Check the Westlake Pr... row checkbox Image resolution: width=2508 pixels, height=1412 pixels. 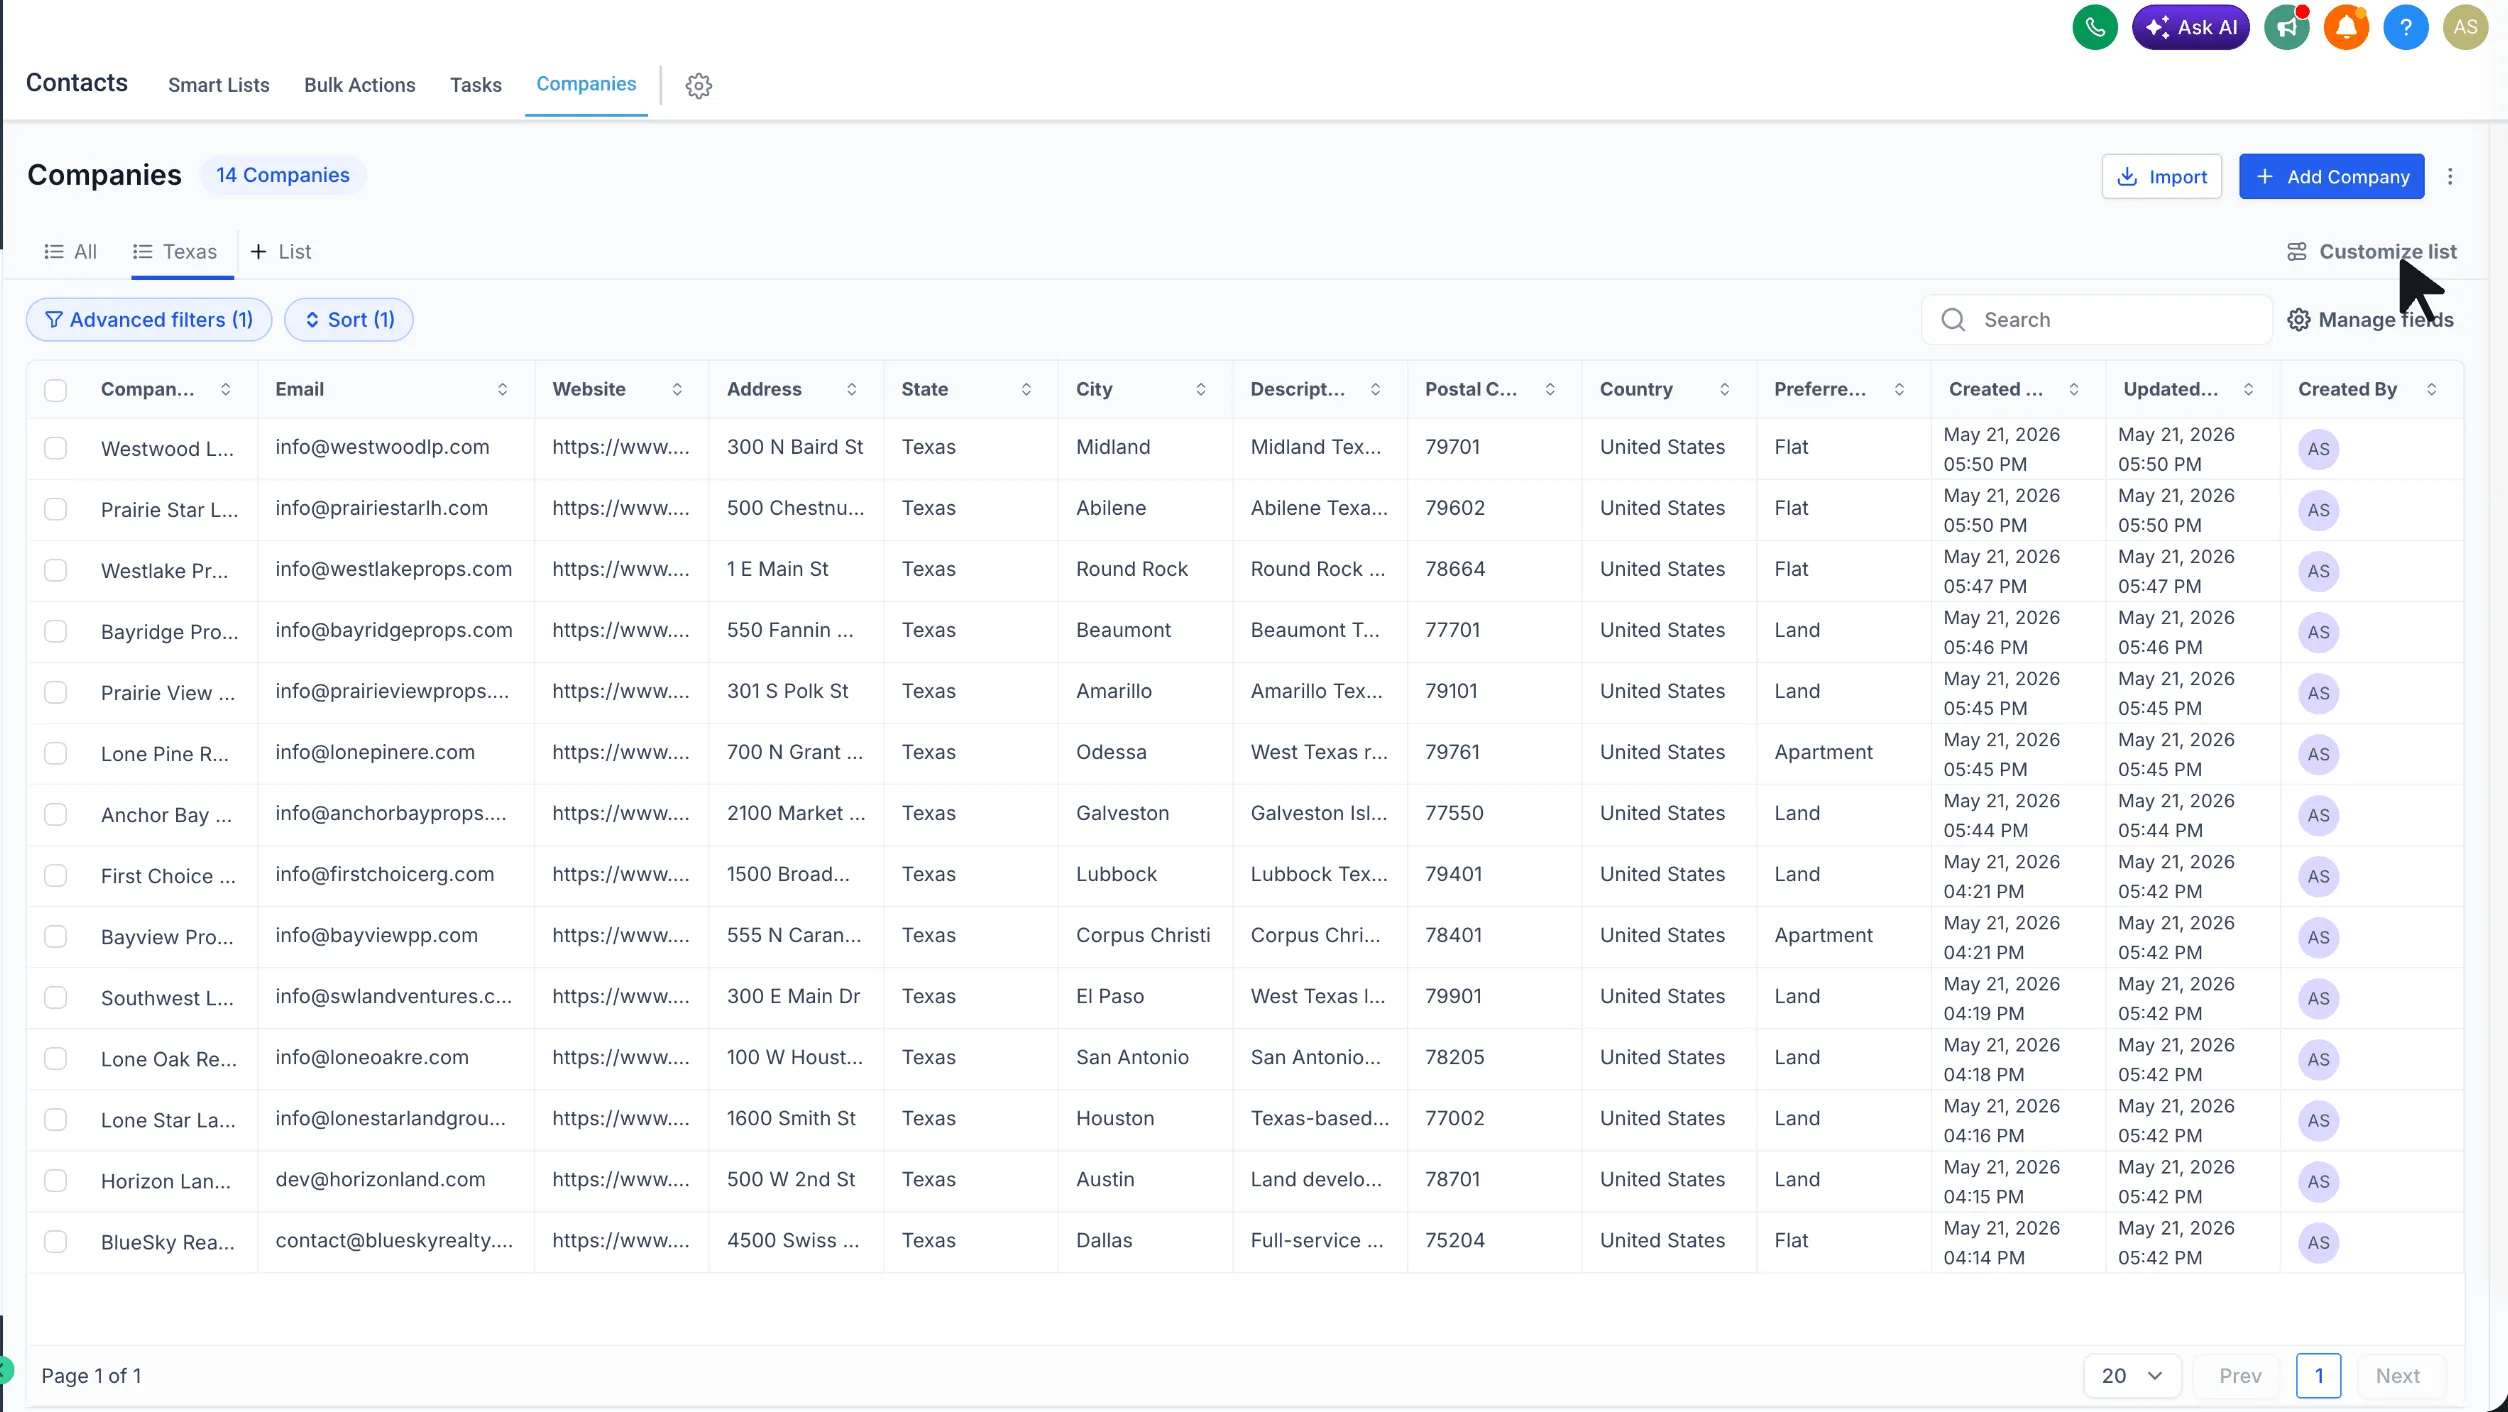click(x=56, y=570)
